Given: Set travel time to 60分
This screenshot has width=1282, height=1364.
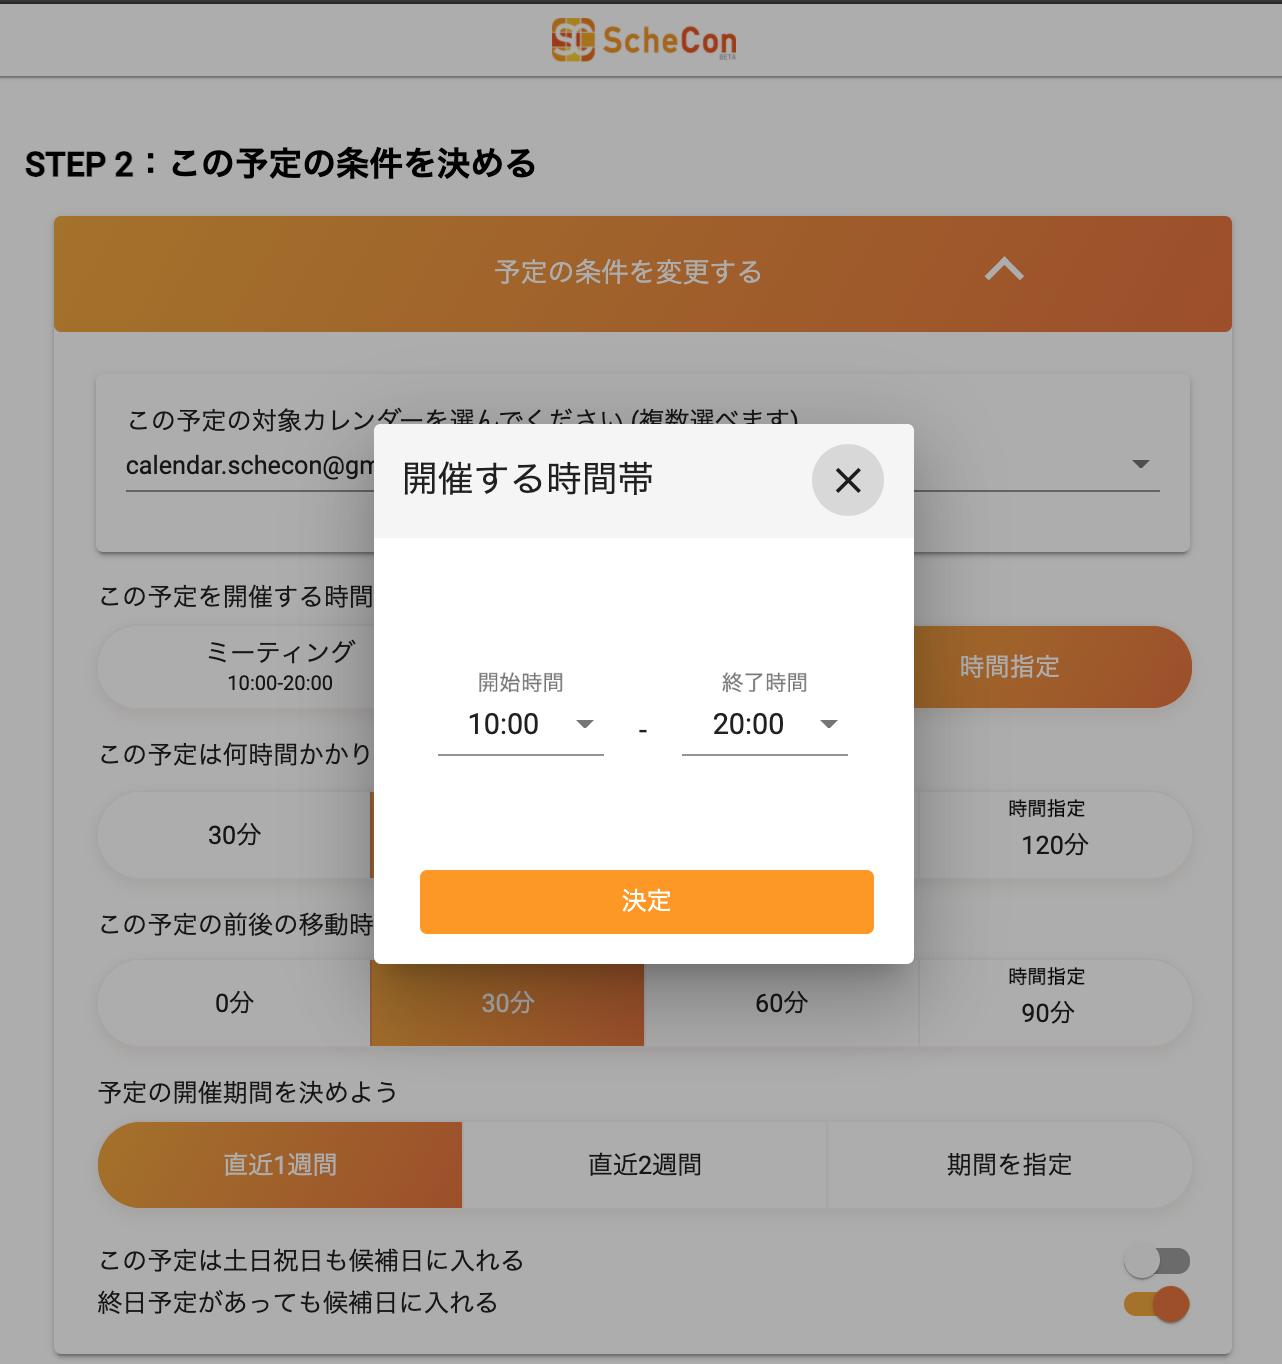Looking at the screenshot, I should [781, 1003].
